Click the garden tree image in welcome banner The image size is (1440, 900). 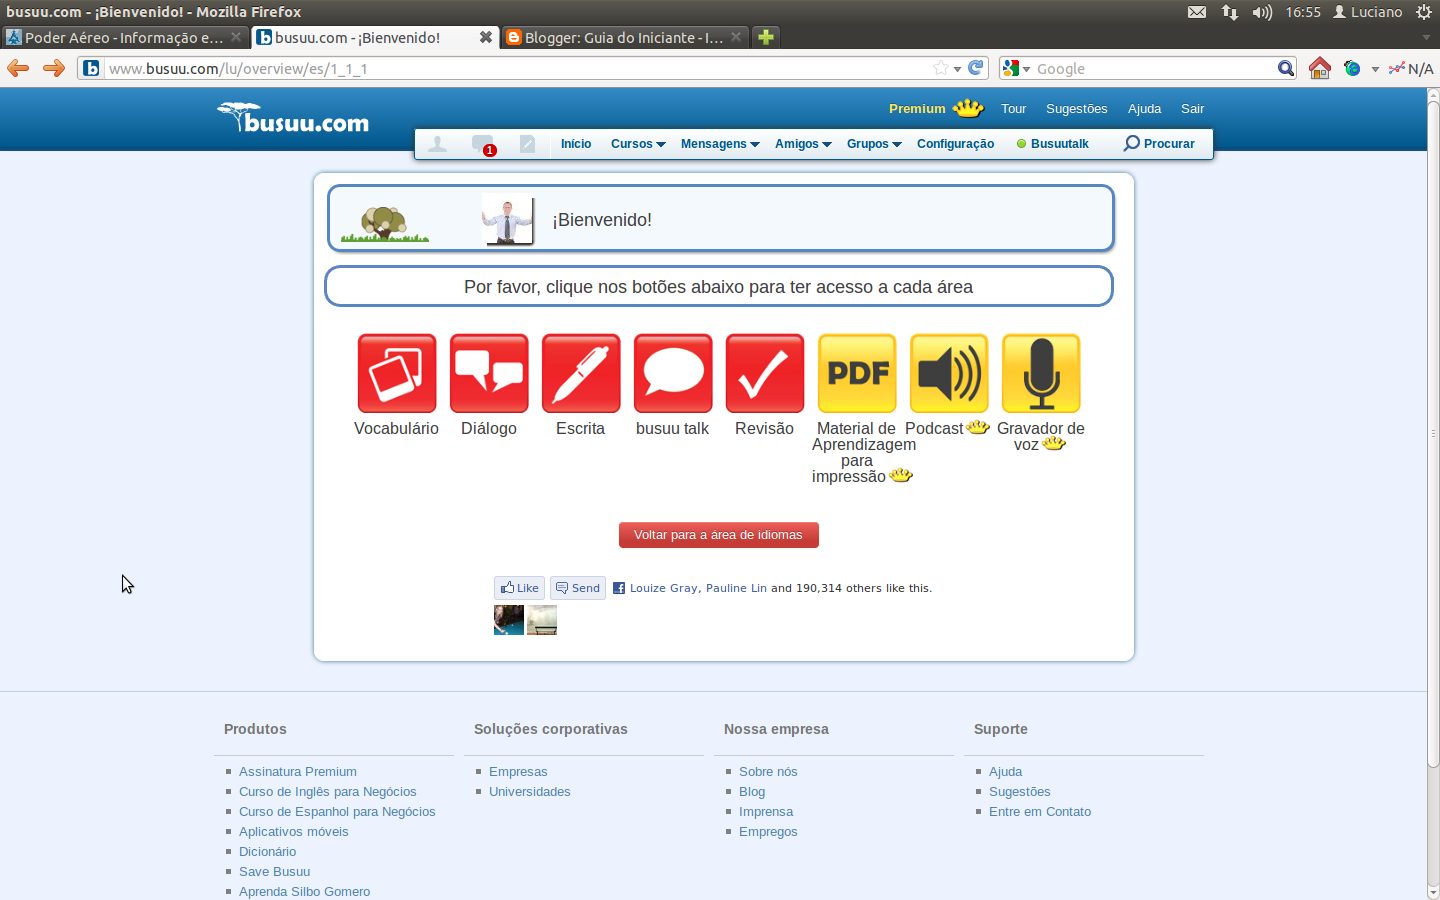[x=385, y=223]
